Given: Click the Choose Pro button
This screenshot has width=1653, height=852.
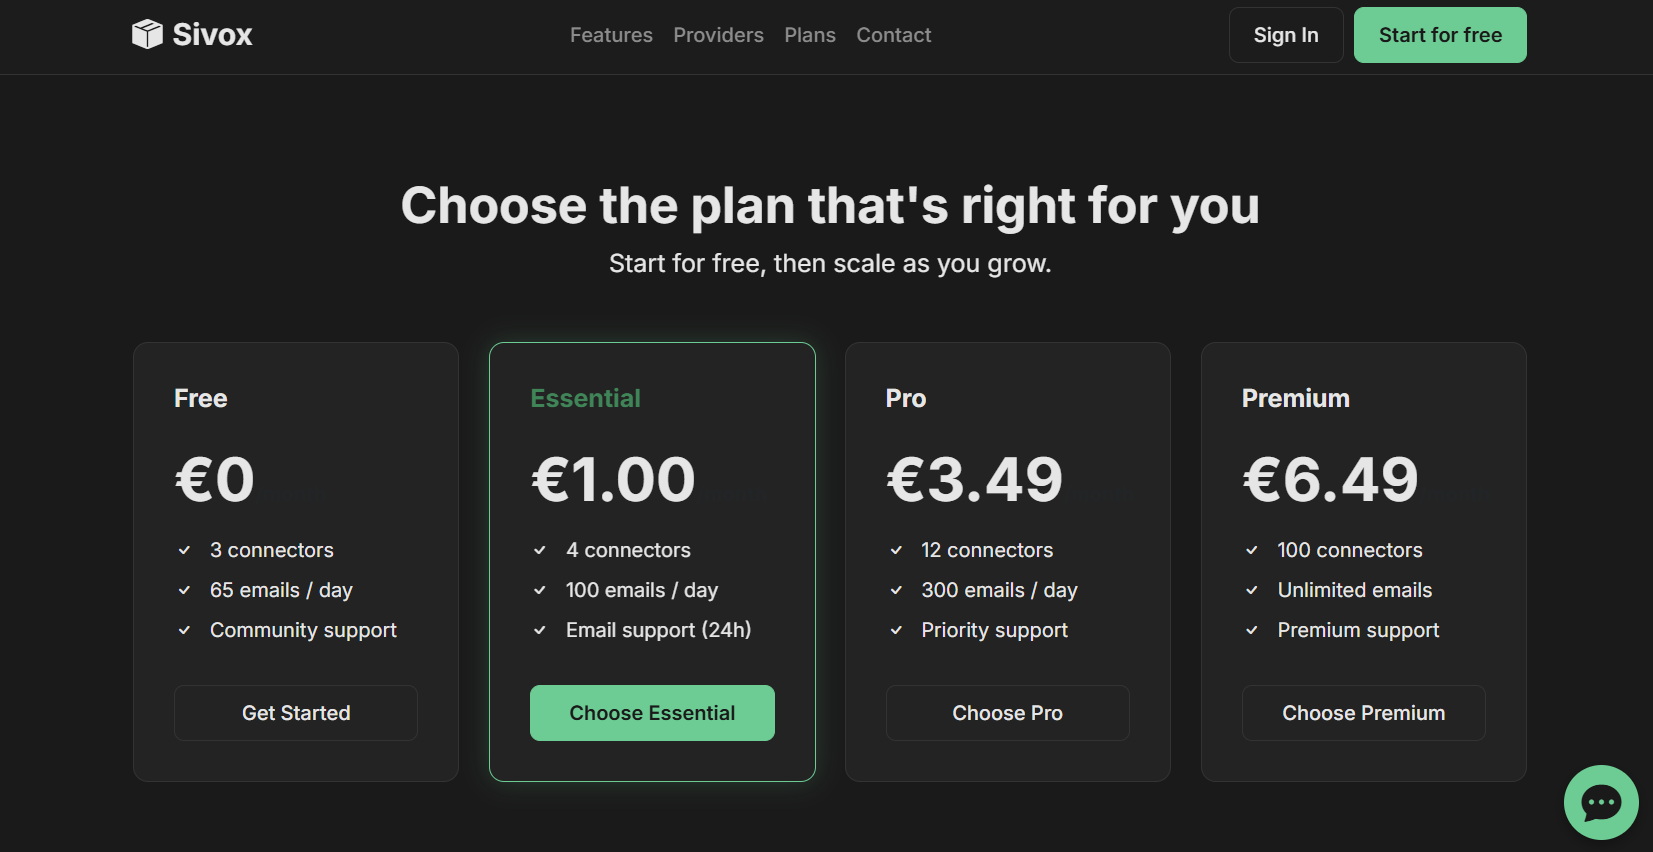Looking at the screenshot, I should point(1007,713).
